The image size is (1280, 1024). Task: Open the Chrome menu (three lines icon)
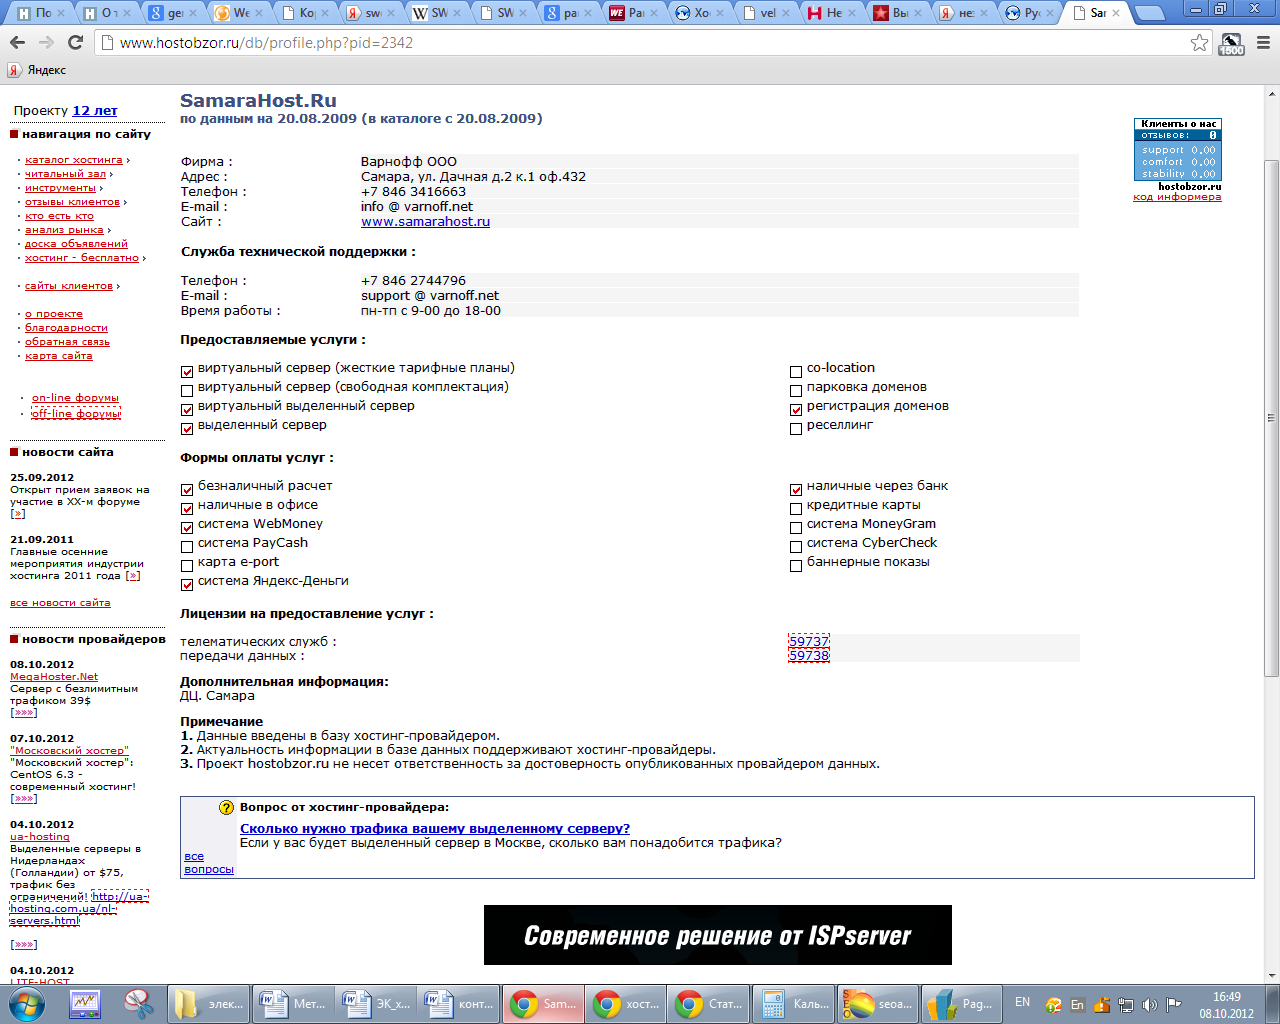[1263, 43]
